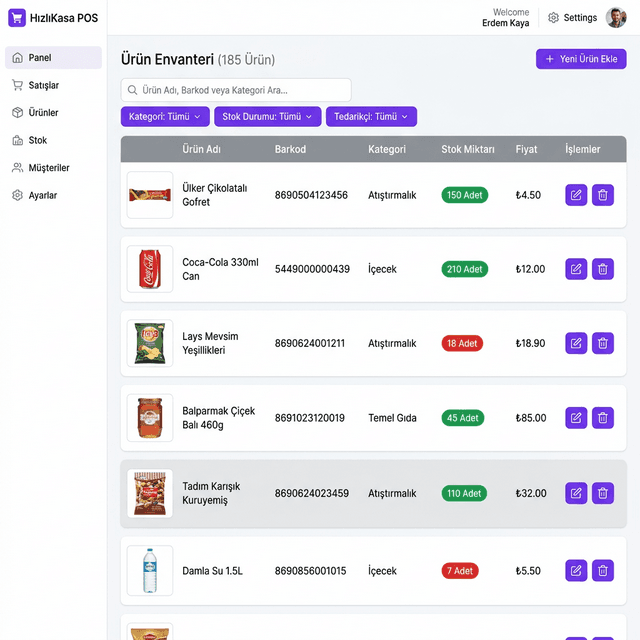Click the Yeni Ürün Ekle button
640x640 pixels.
pos(581,59)
